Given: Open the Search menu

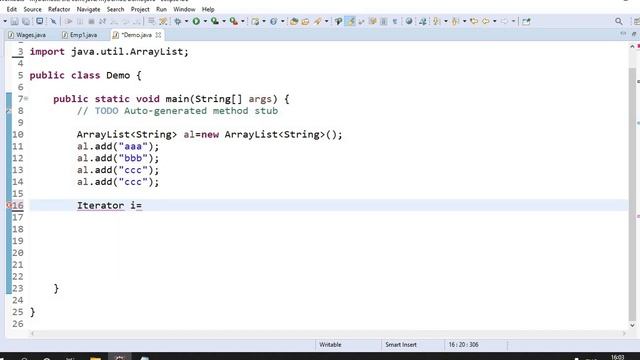Looking at the screenshot, I should tap(116, 9).
